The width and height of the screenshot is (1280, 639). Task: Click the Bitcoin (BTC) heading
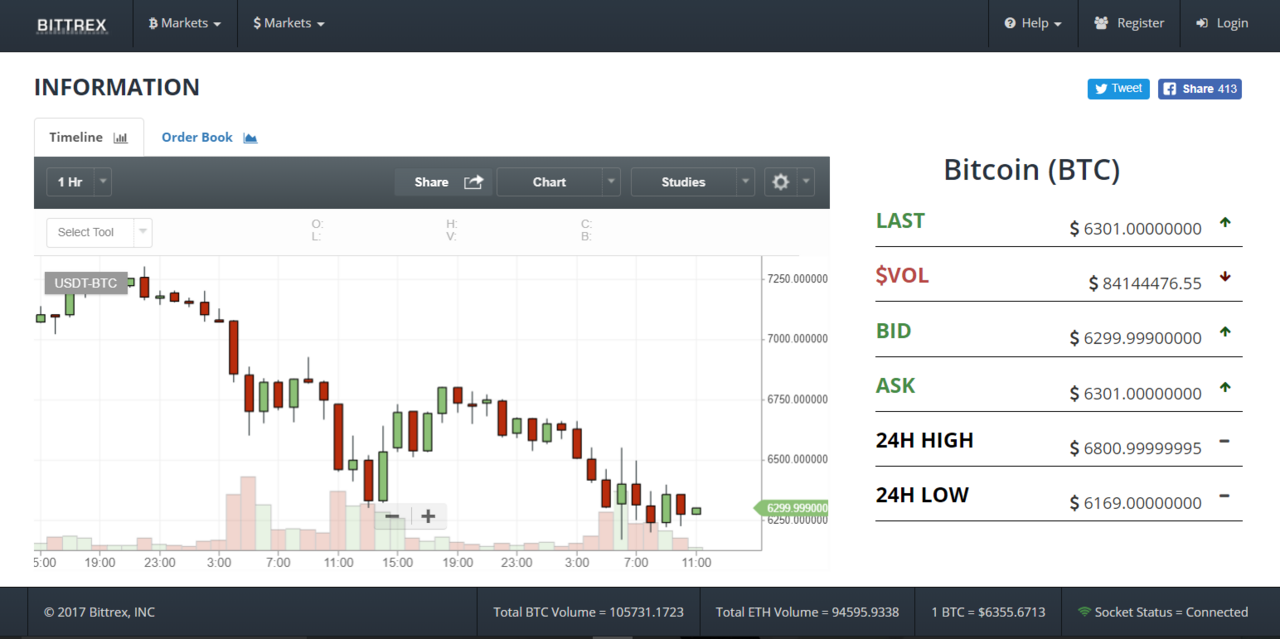click(x=1032, y=170)
